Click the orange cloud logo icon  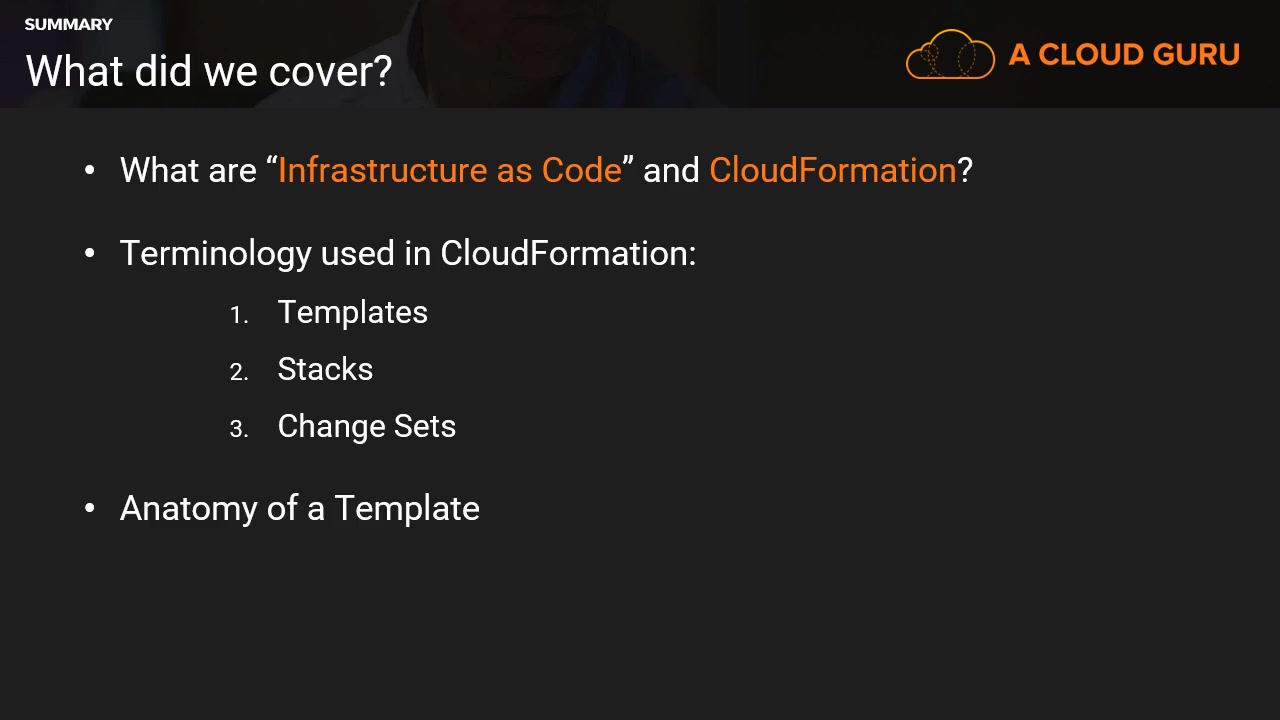949,55
